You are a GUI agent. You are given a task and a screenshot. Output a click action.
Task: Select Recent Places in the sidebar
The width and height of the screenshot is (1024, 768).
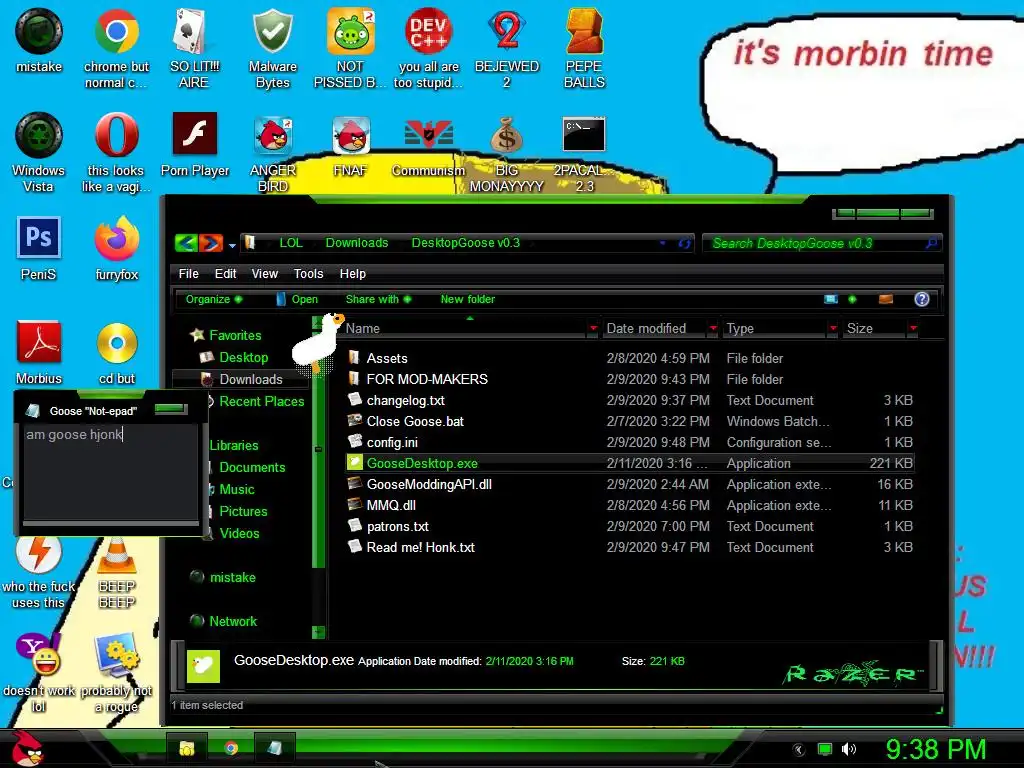[261, 401]
